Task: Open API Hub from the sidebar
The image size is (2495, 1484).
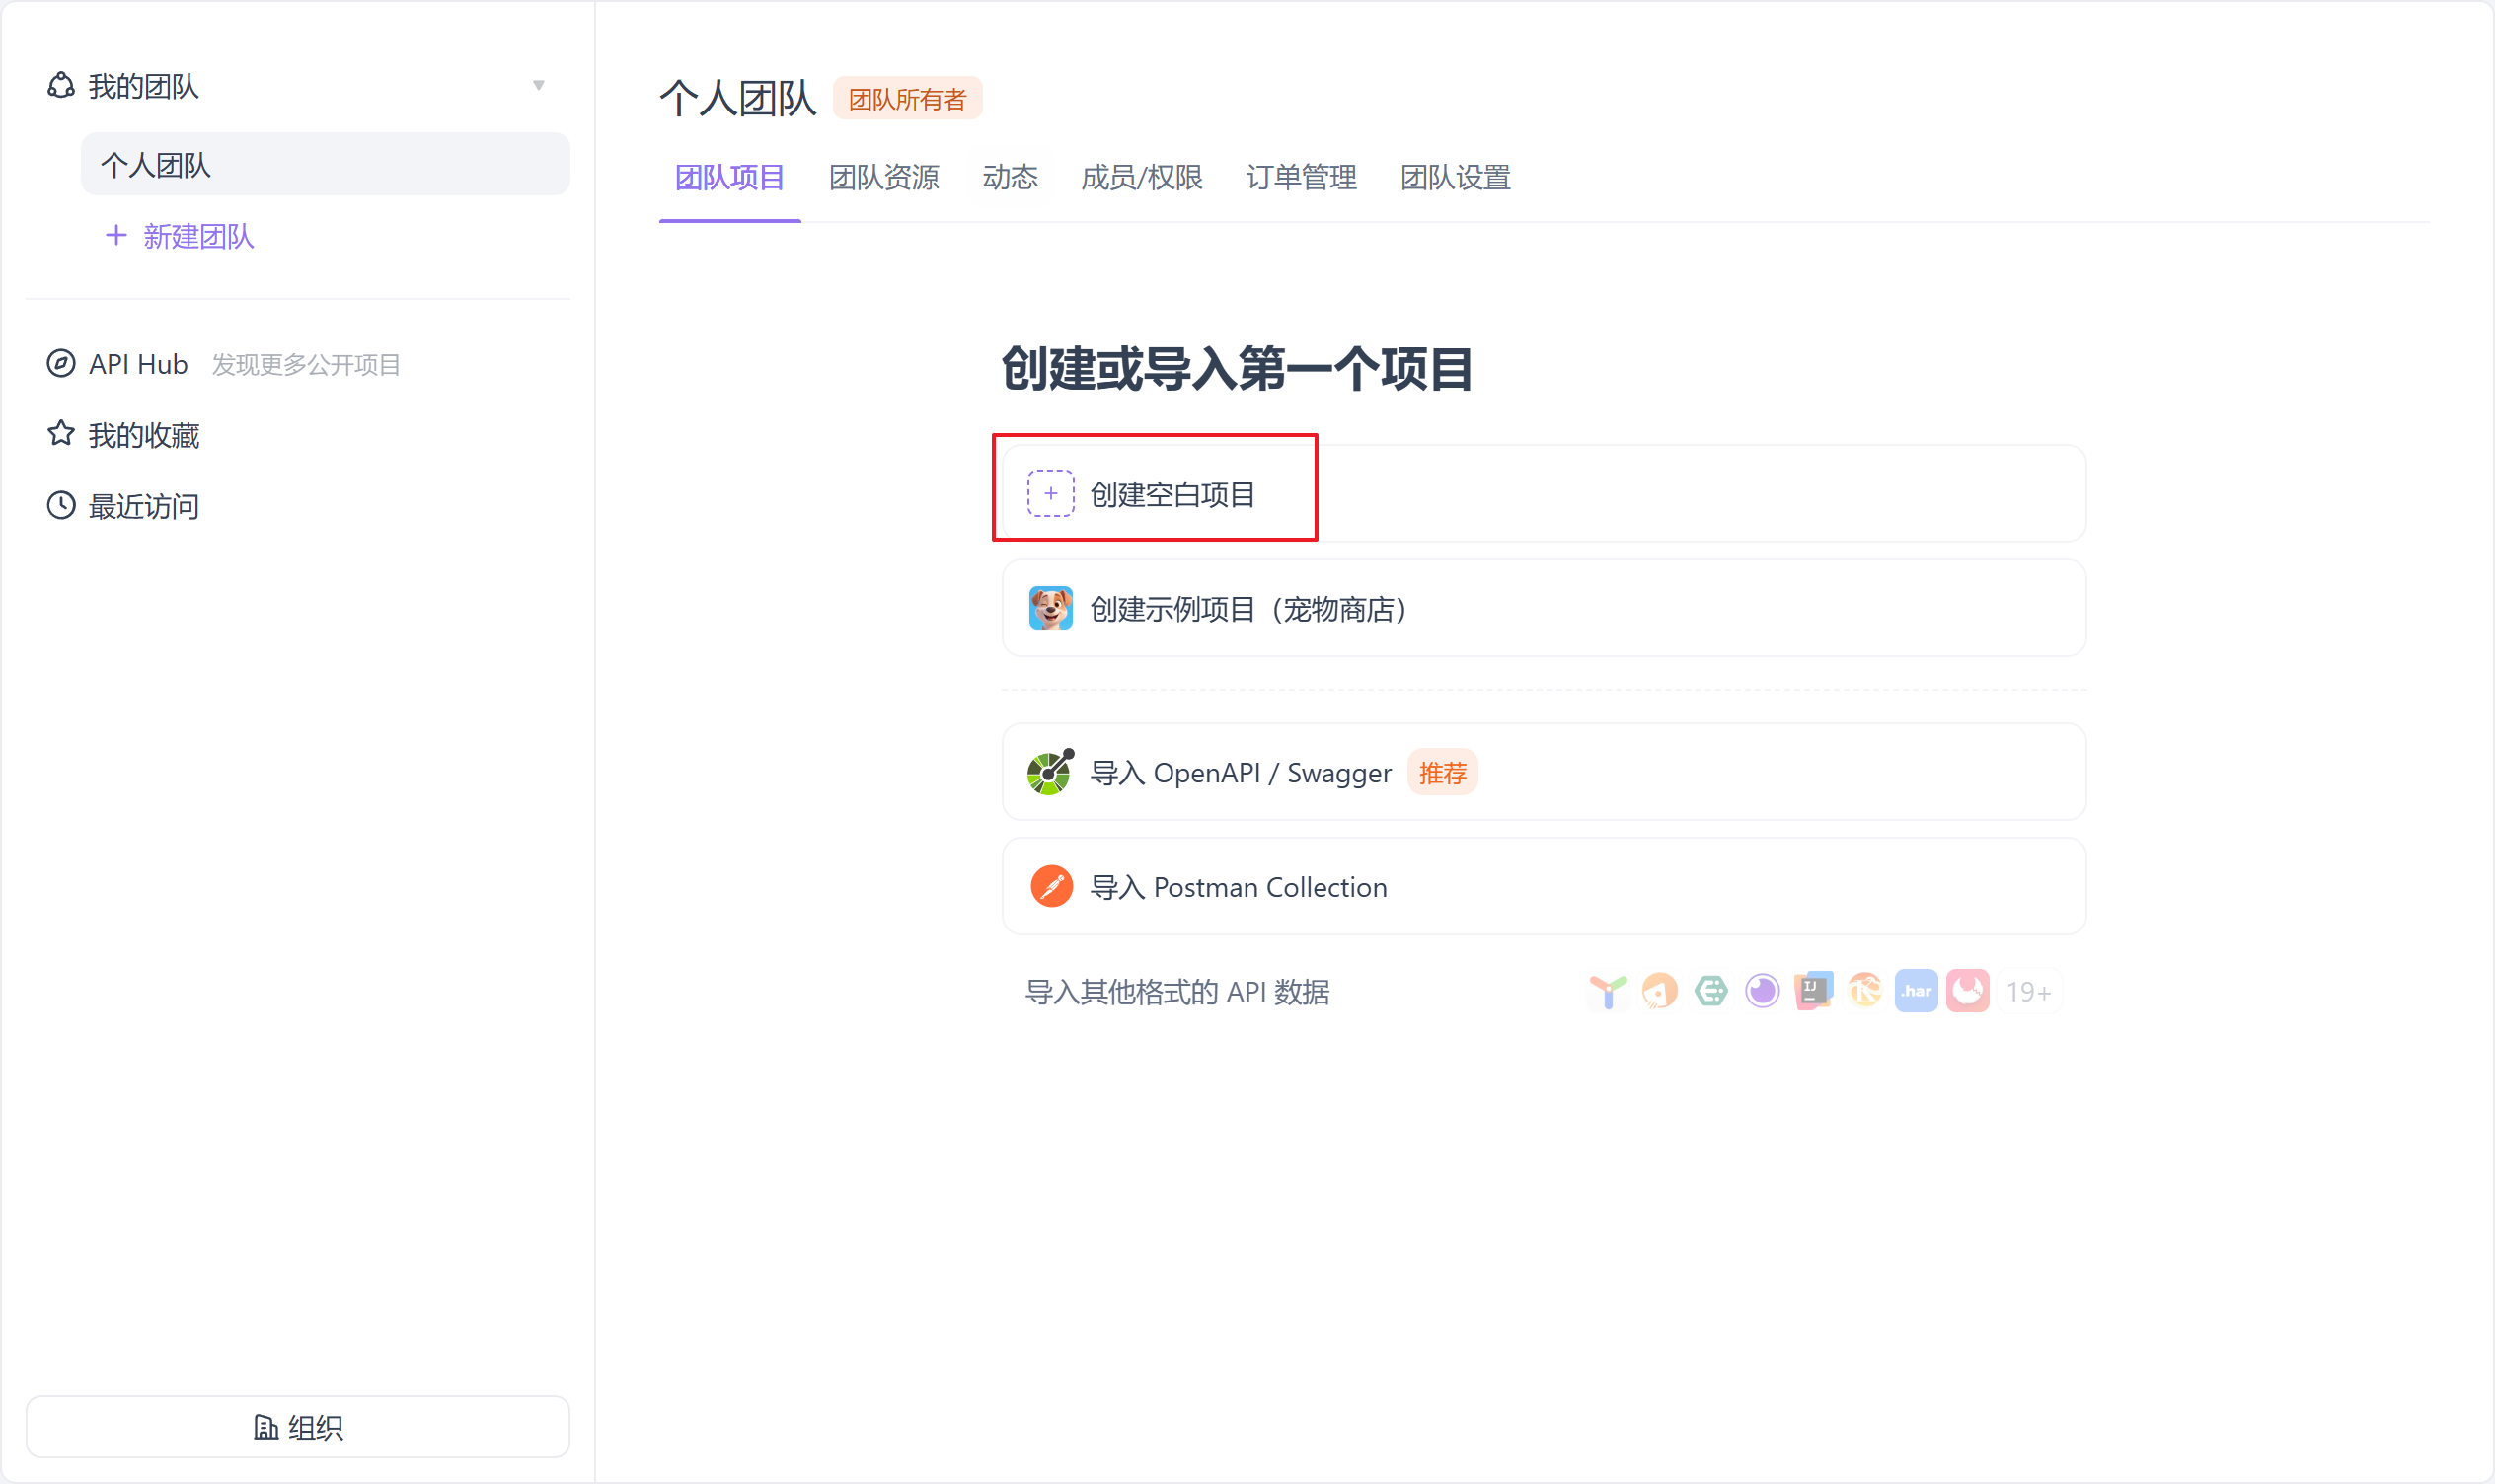Action: pyautogui.click(x=138, y=364)
